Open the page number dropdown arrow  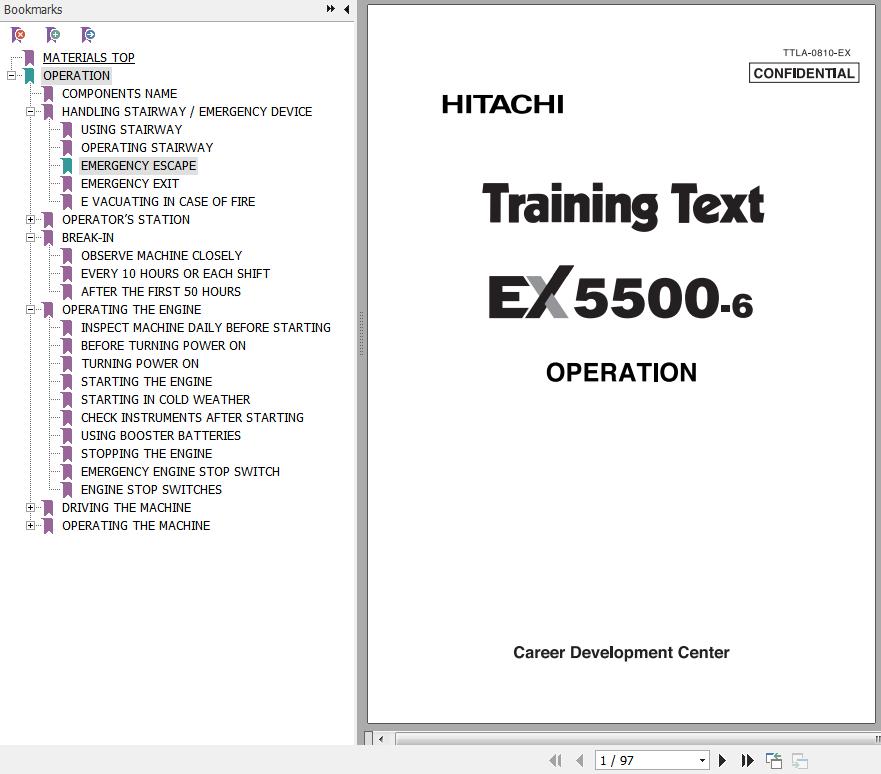702,761
